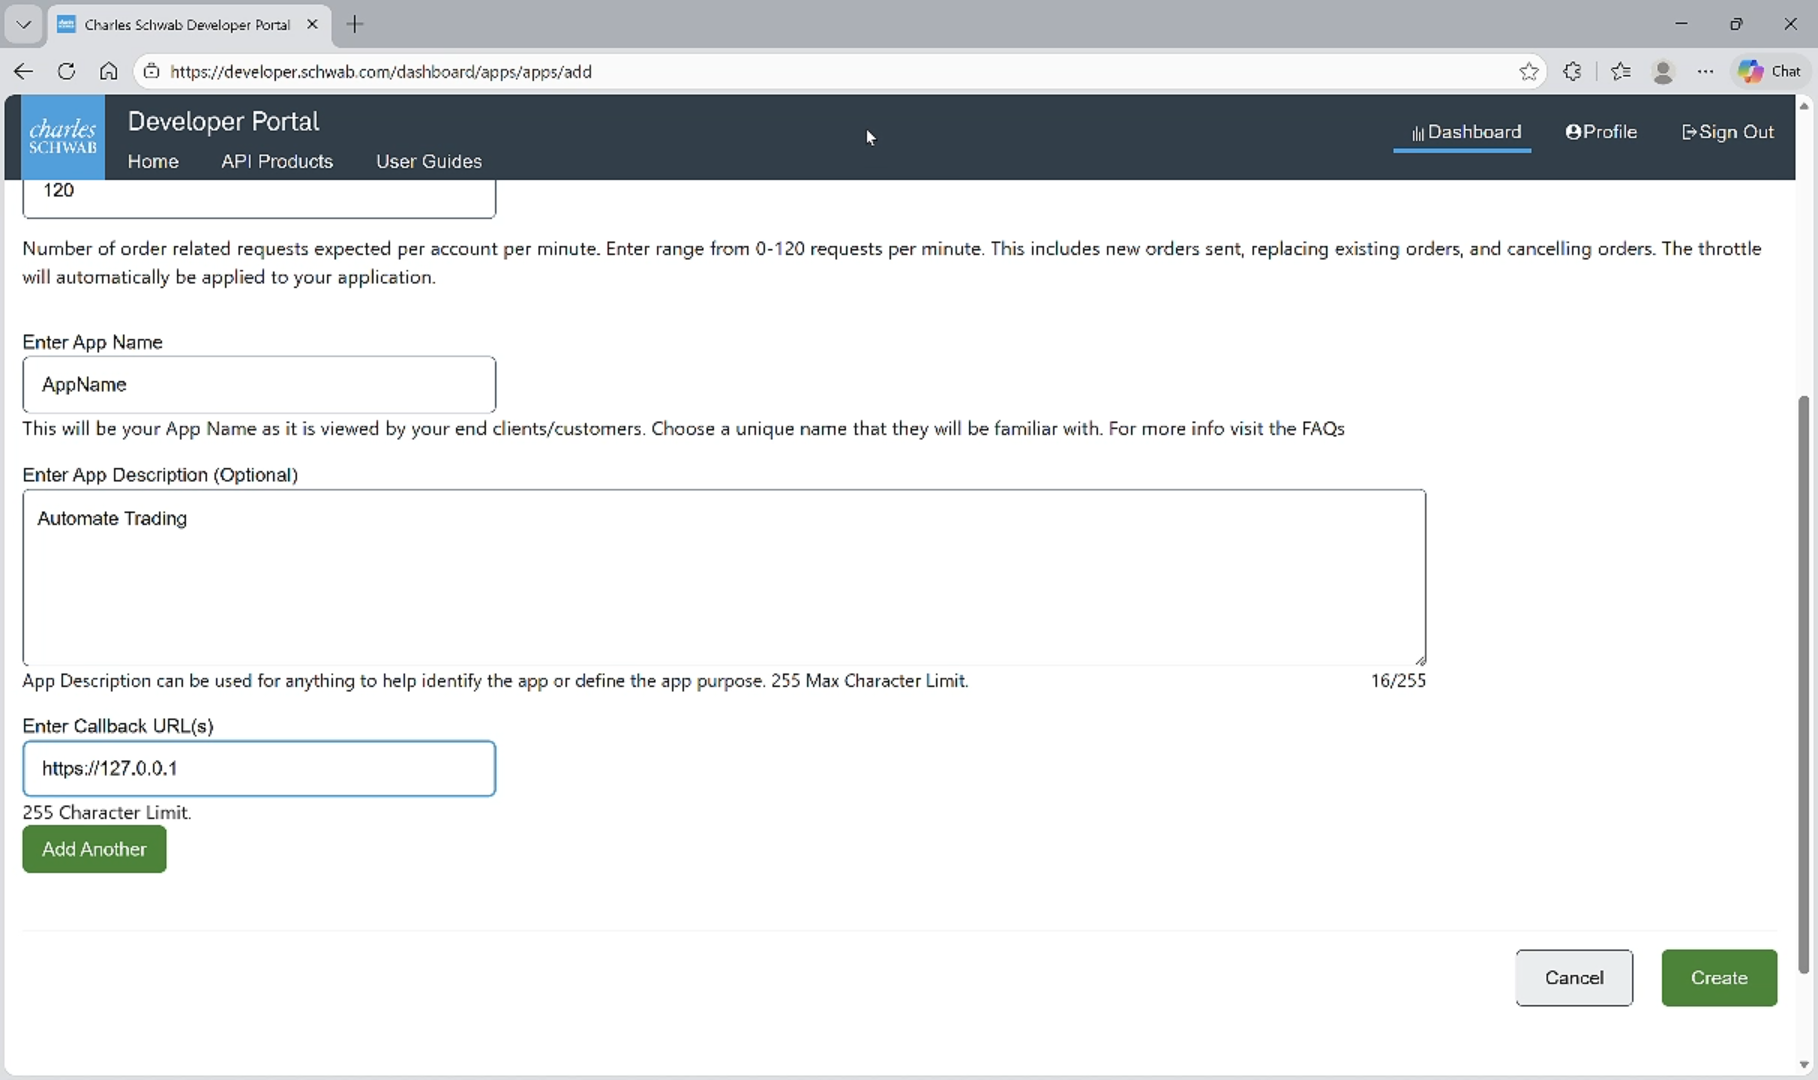Add this page to favorites via star icon

click(x=1529, y=71)
